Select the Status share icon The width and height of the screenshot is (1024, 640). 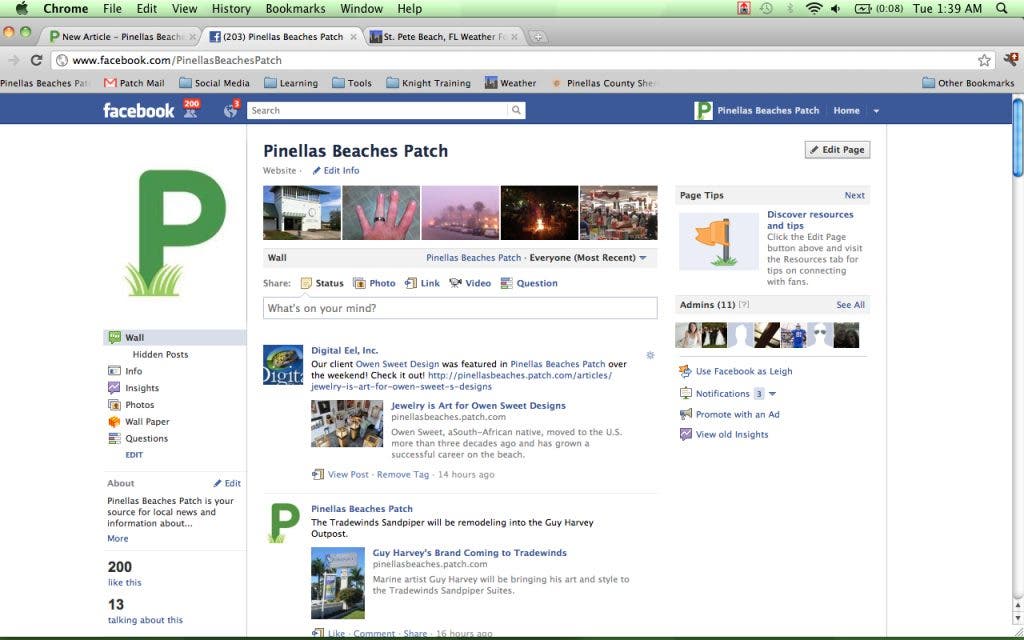(x=306, y=283)
